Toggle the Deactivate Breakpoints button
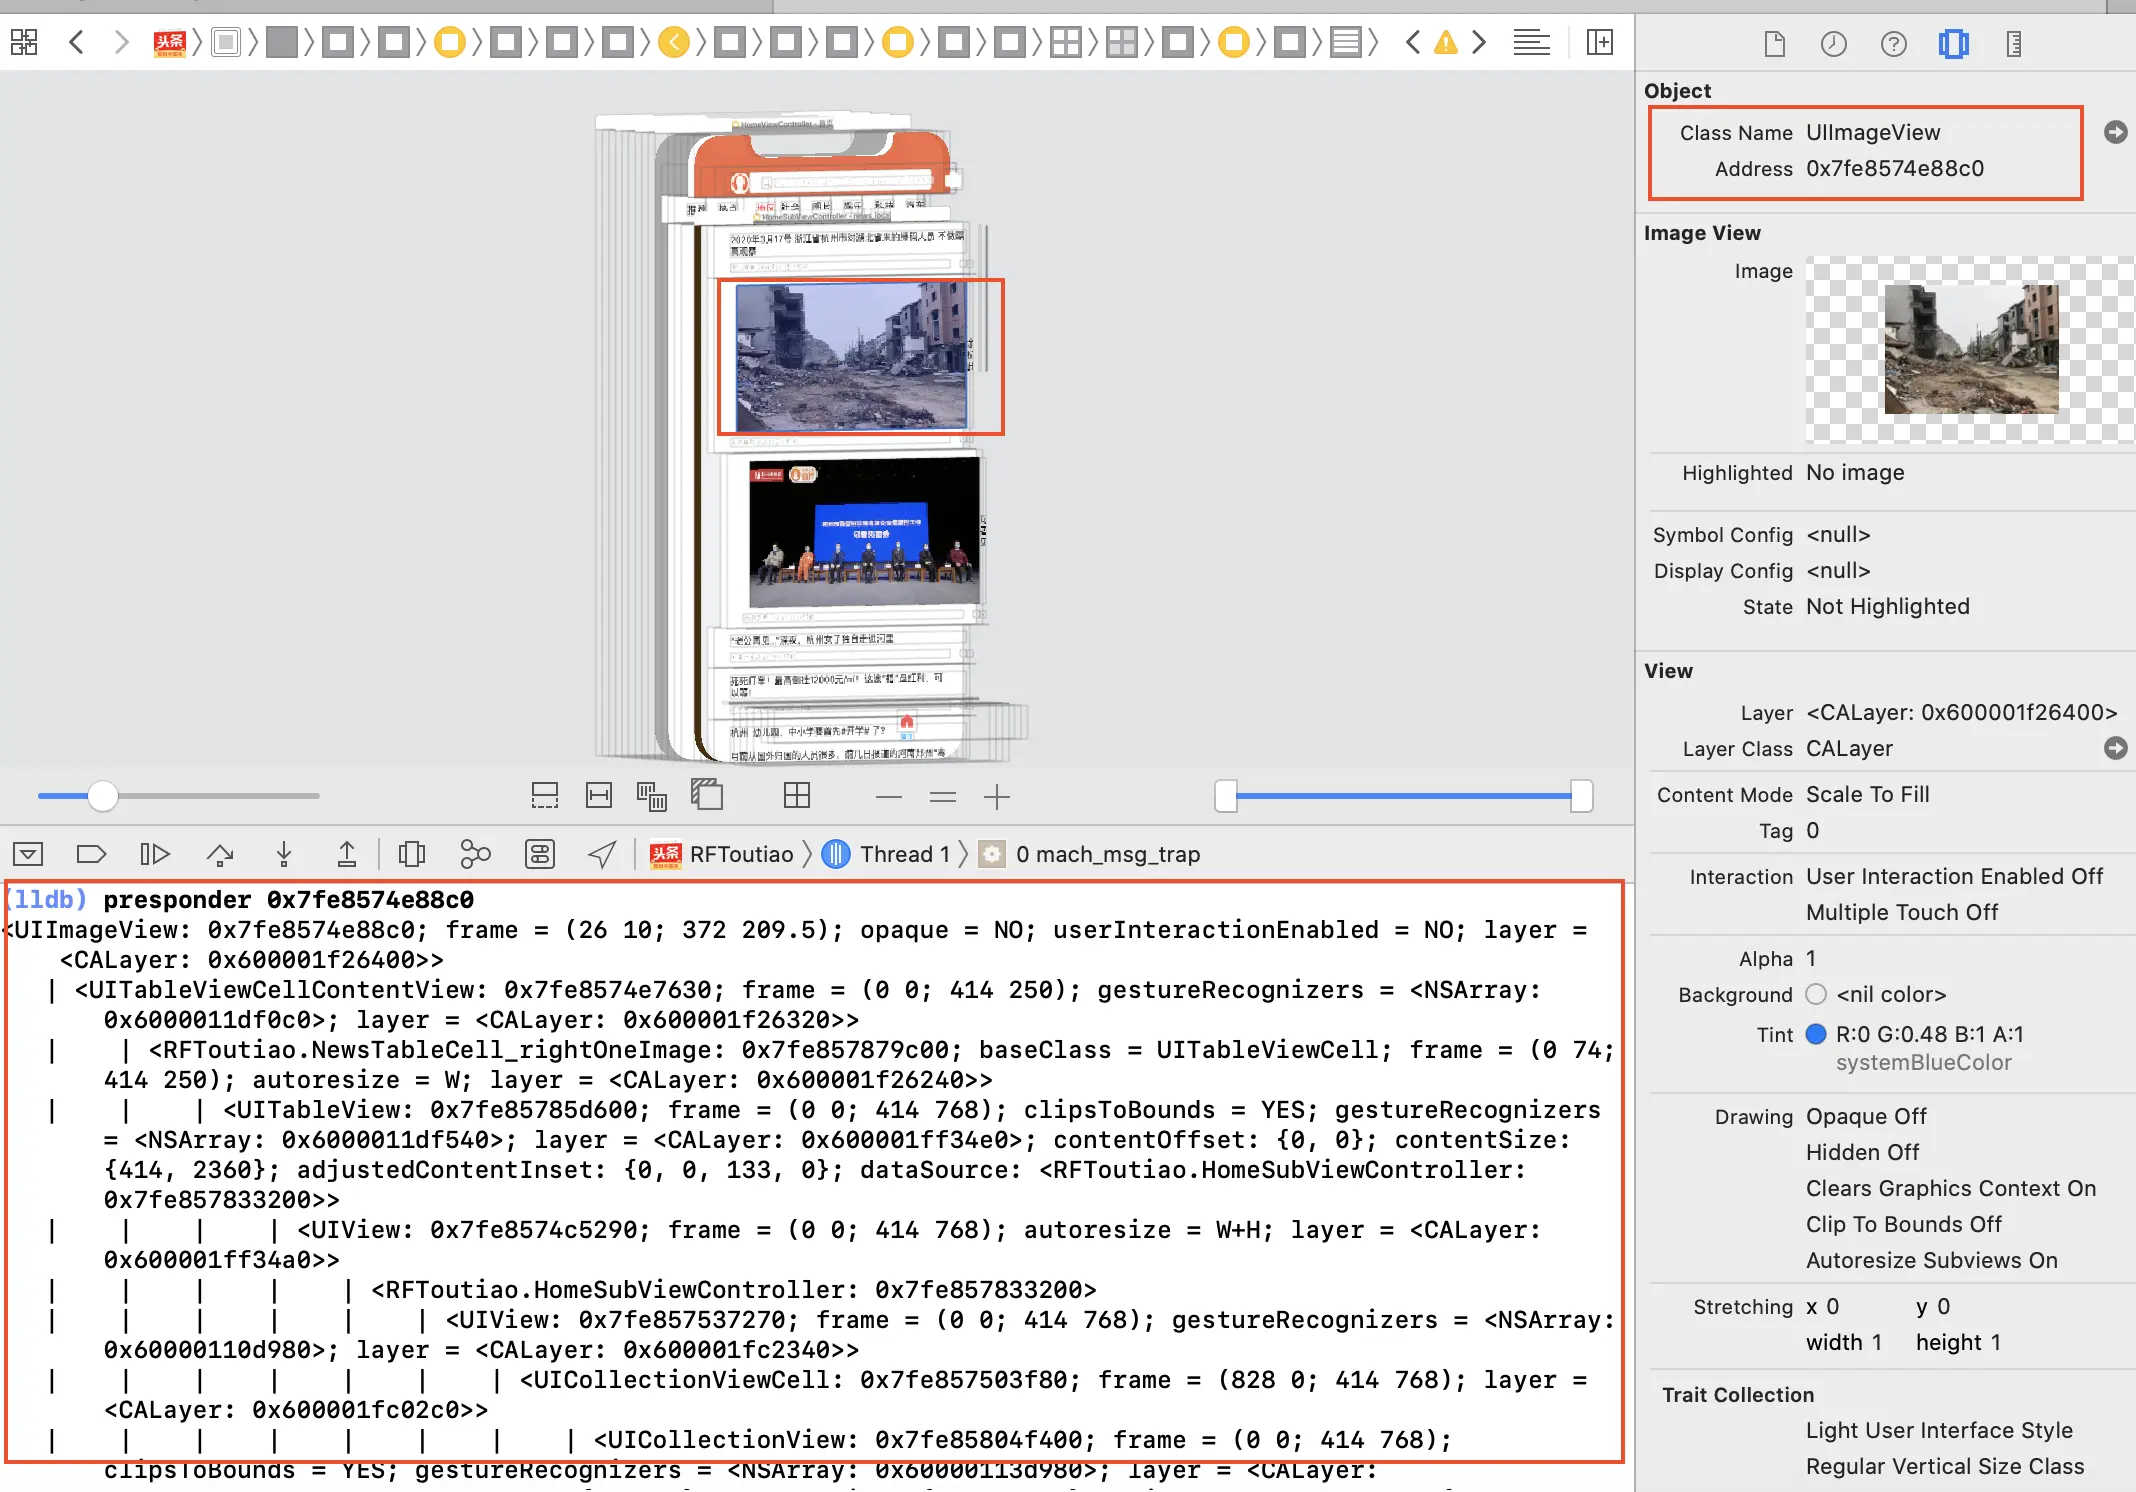 pyautogui.click(x=91, y=854)
